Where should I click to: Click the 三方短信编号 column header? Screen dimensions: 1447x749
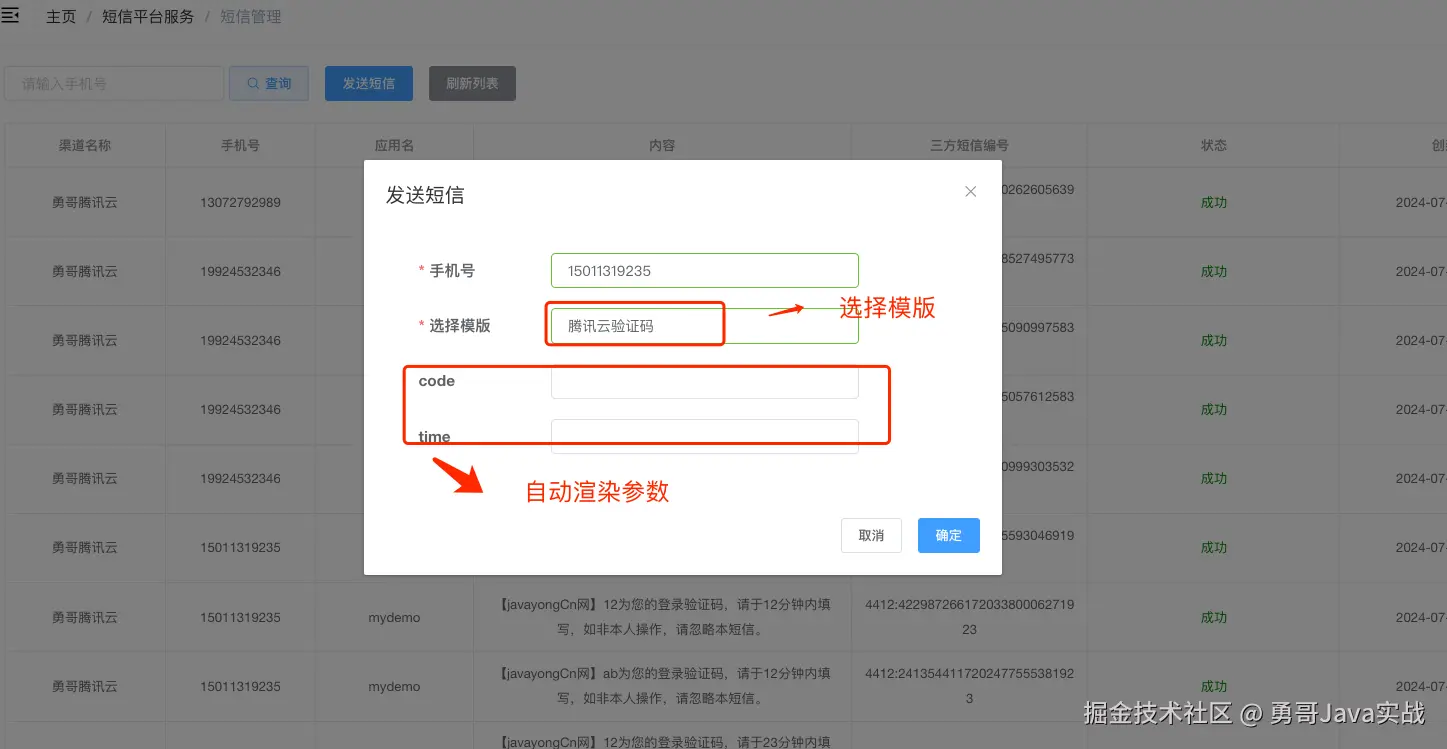(x=969, y=145)
